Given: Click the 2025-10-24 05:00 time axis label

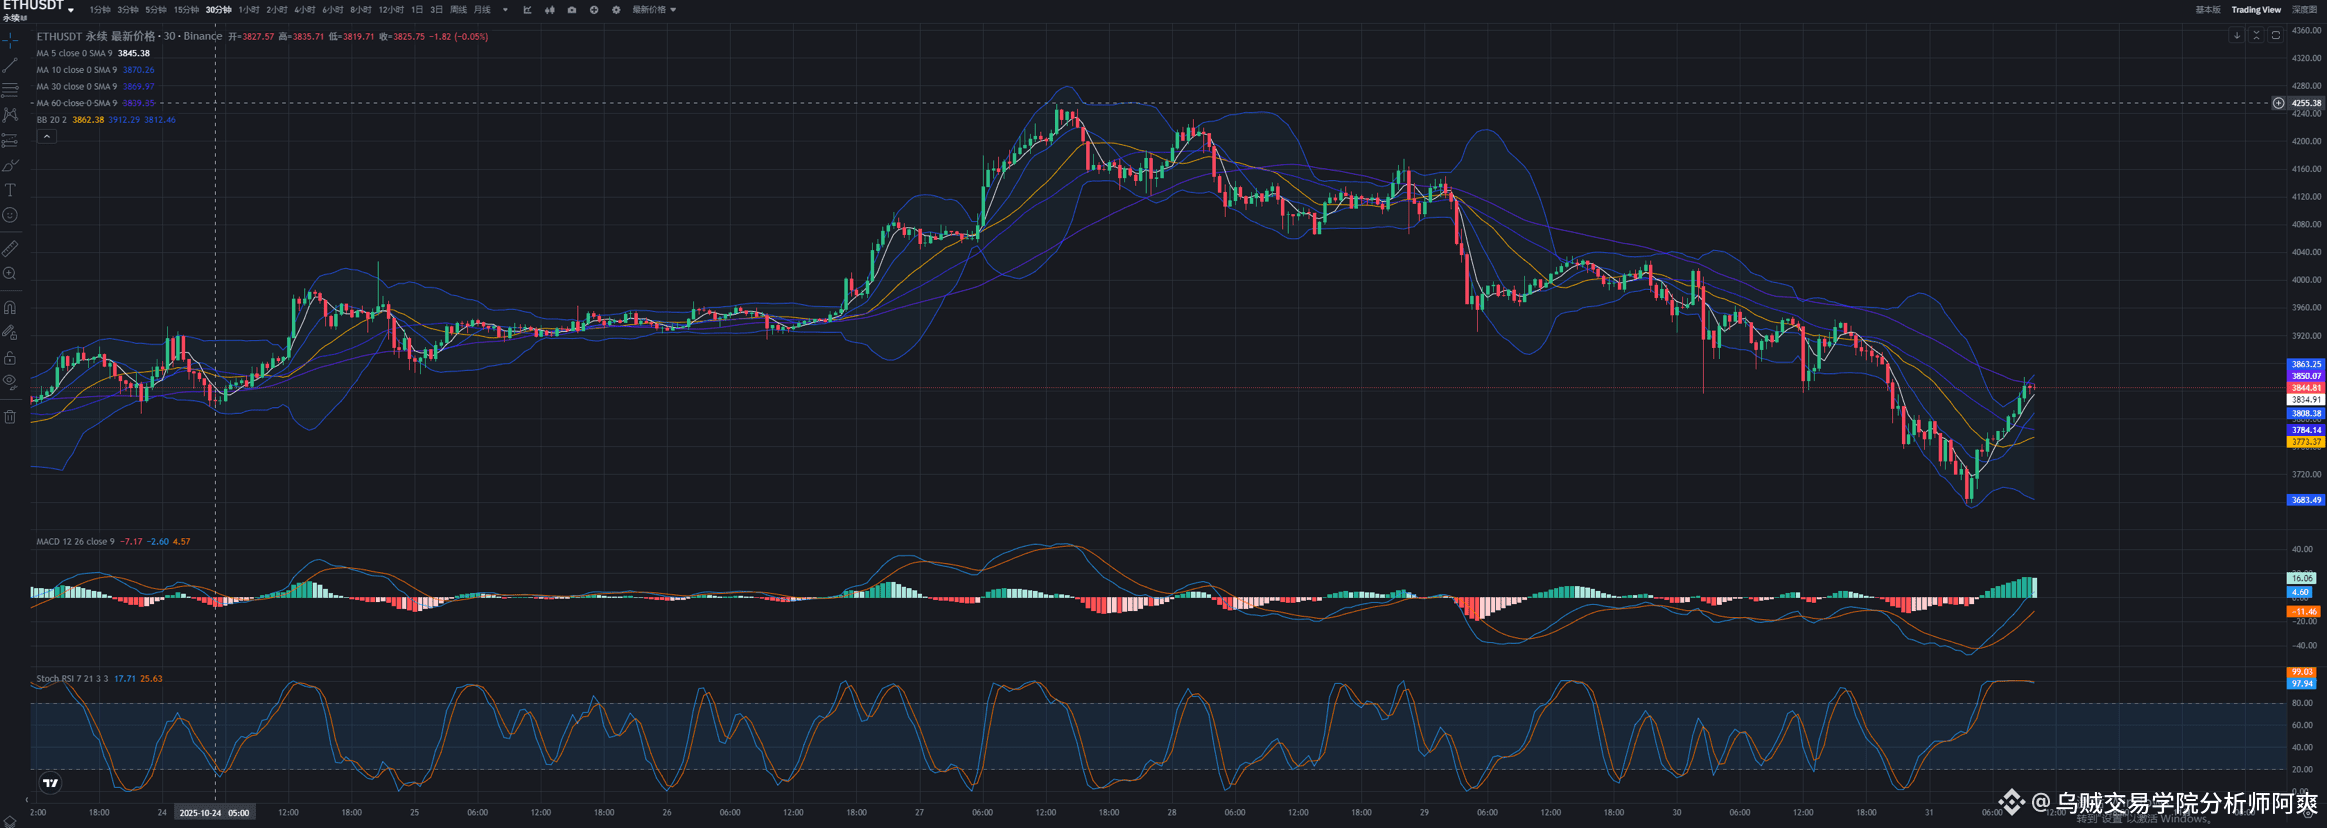Looking at the screenshot, I should point(214,813).
